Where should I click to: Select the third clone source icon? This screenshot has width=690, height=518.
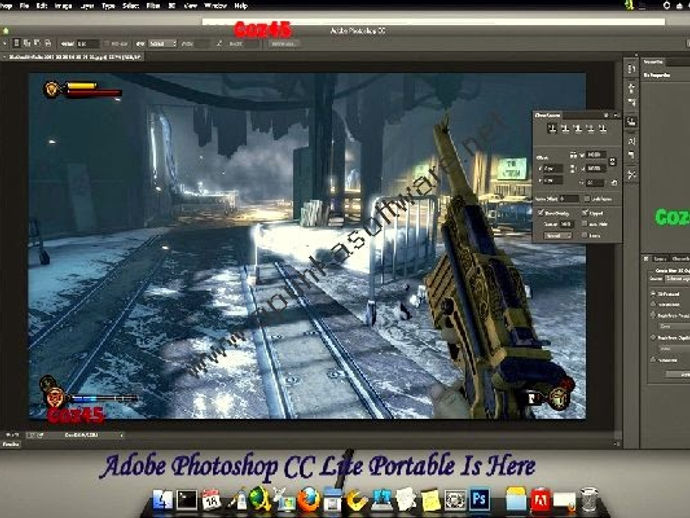pyautogui.click(x=578, y=129)
